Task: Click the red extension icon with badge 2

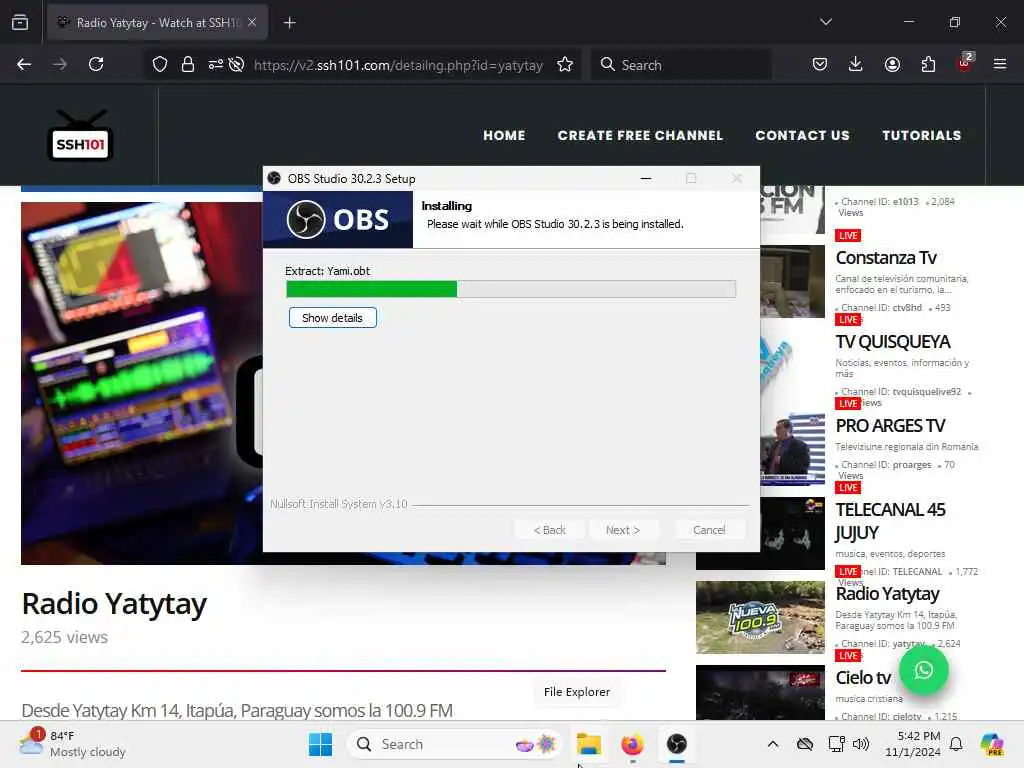Action: pos(964,63)
